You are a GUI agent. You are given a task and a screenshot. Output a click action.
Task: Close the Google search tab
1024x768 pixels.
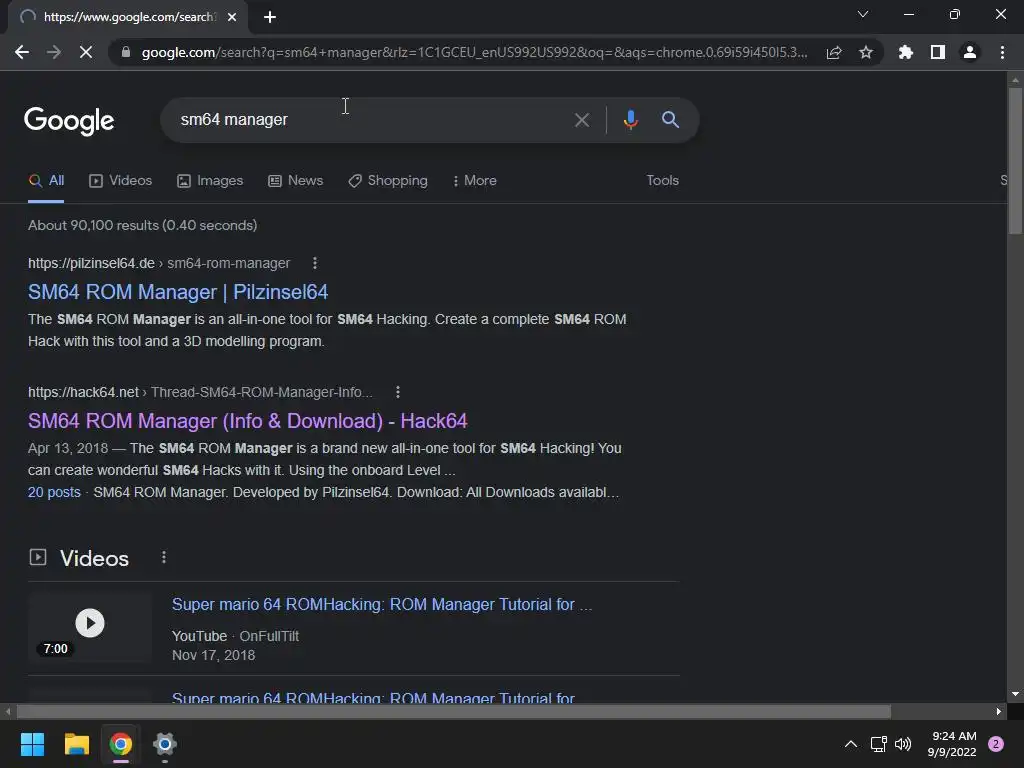click(232, 17)
